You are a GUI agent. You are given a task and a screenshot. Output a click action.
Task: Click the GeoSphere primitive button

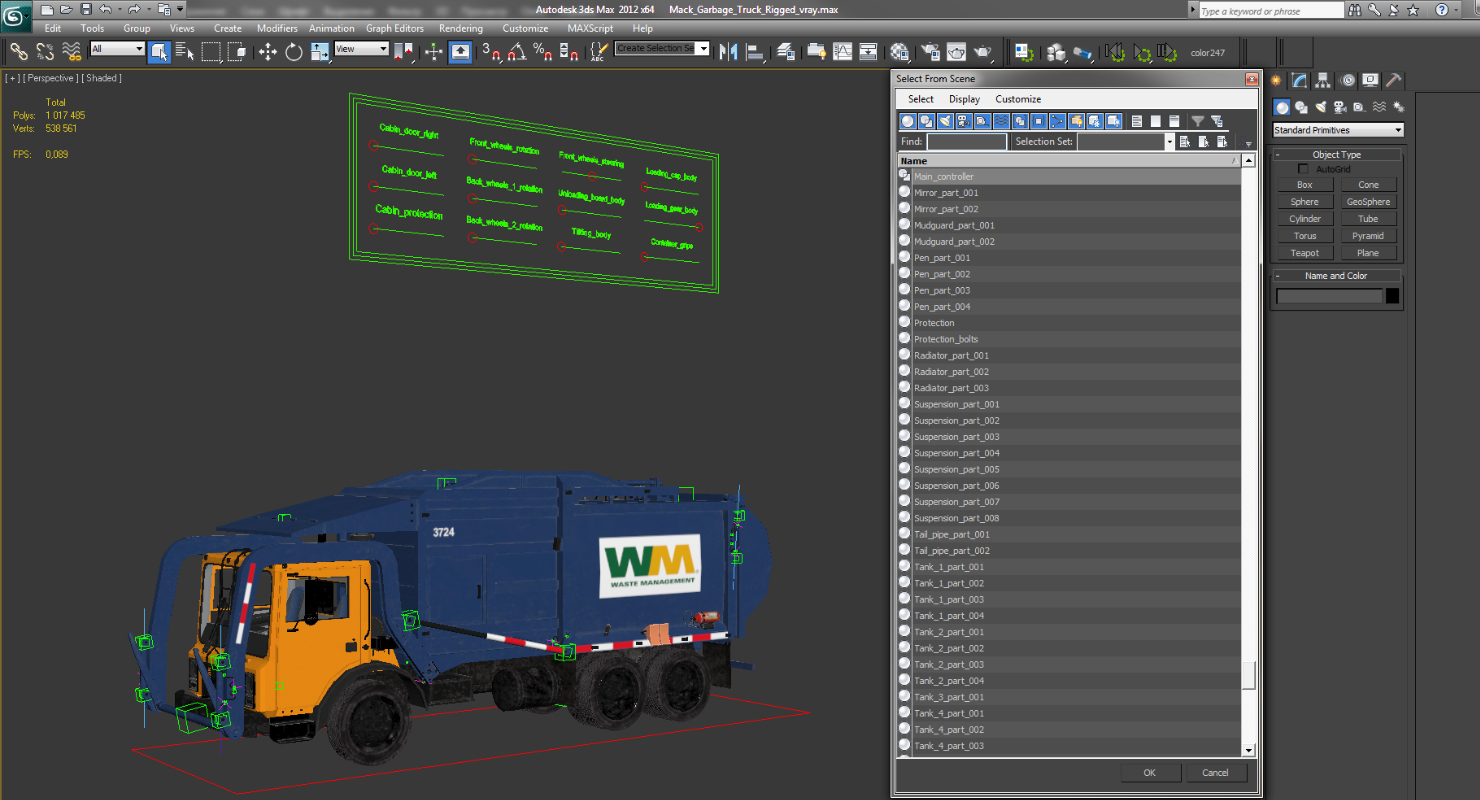coord(1368,202)
